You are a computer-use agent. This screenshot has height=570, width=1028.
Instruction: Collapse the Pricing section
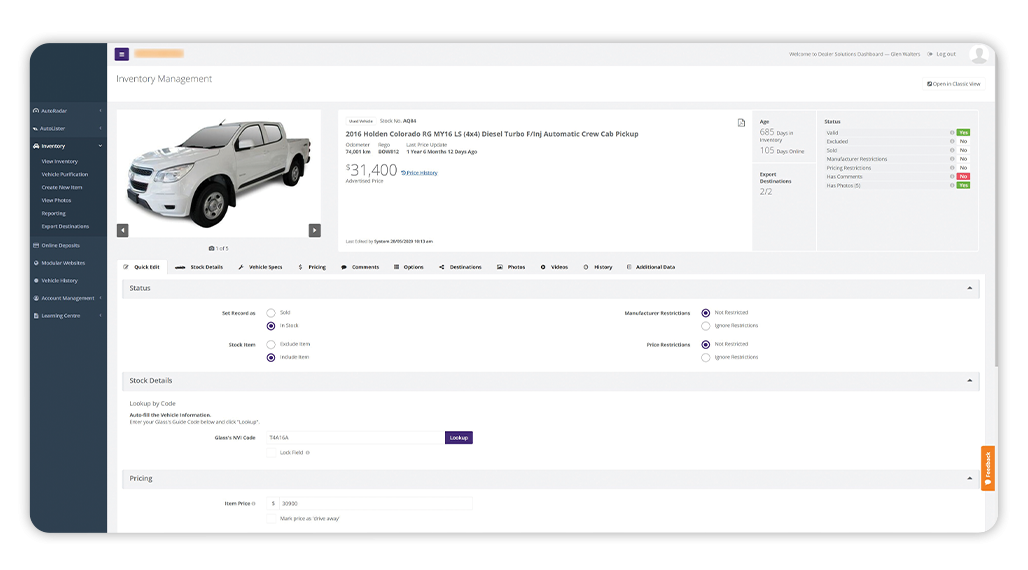(x=970, y=478)
